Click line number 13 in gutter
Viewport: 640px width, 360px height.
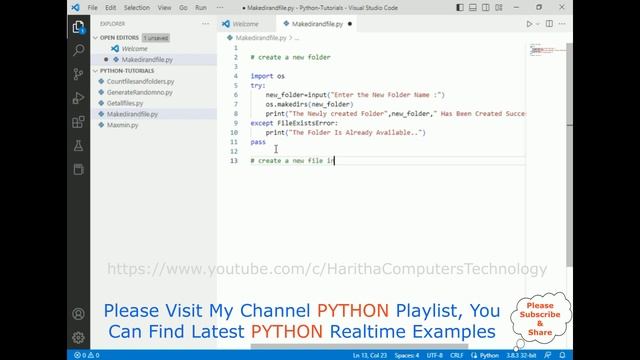click(x=234, y=160)
